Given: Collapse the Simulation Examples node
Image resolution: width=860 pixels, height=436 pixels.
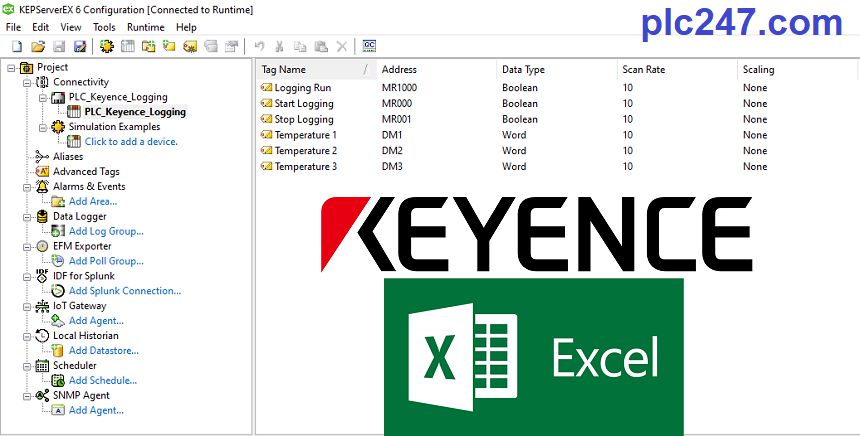Looking at the screenshot, I should click(x=43, y=127).
